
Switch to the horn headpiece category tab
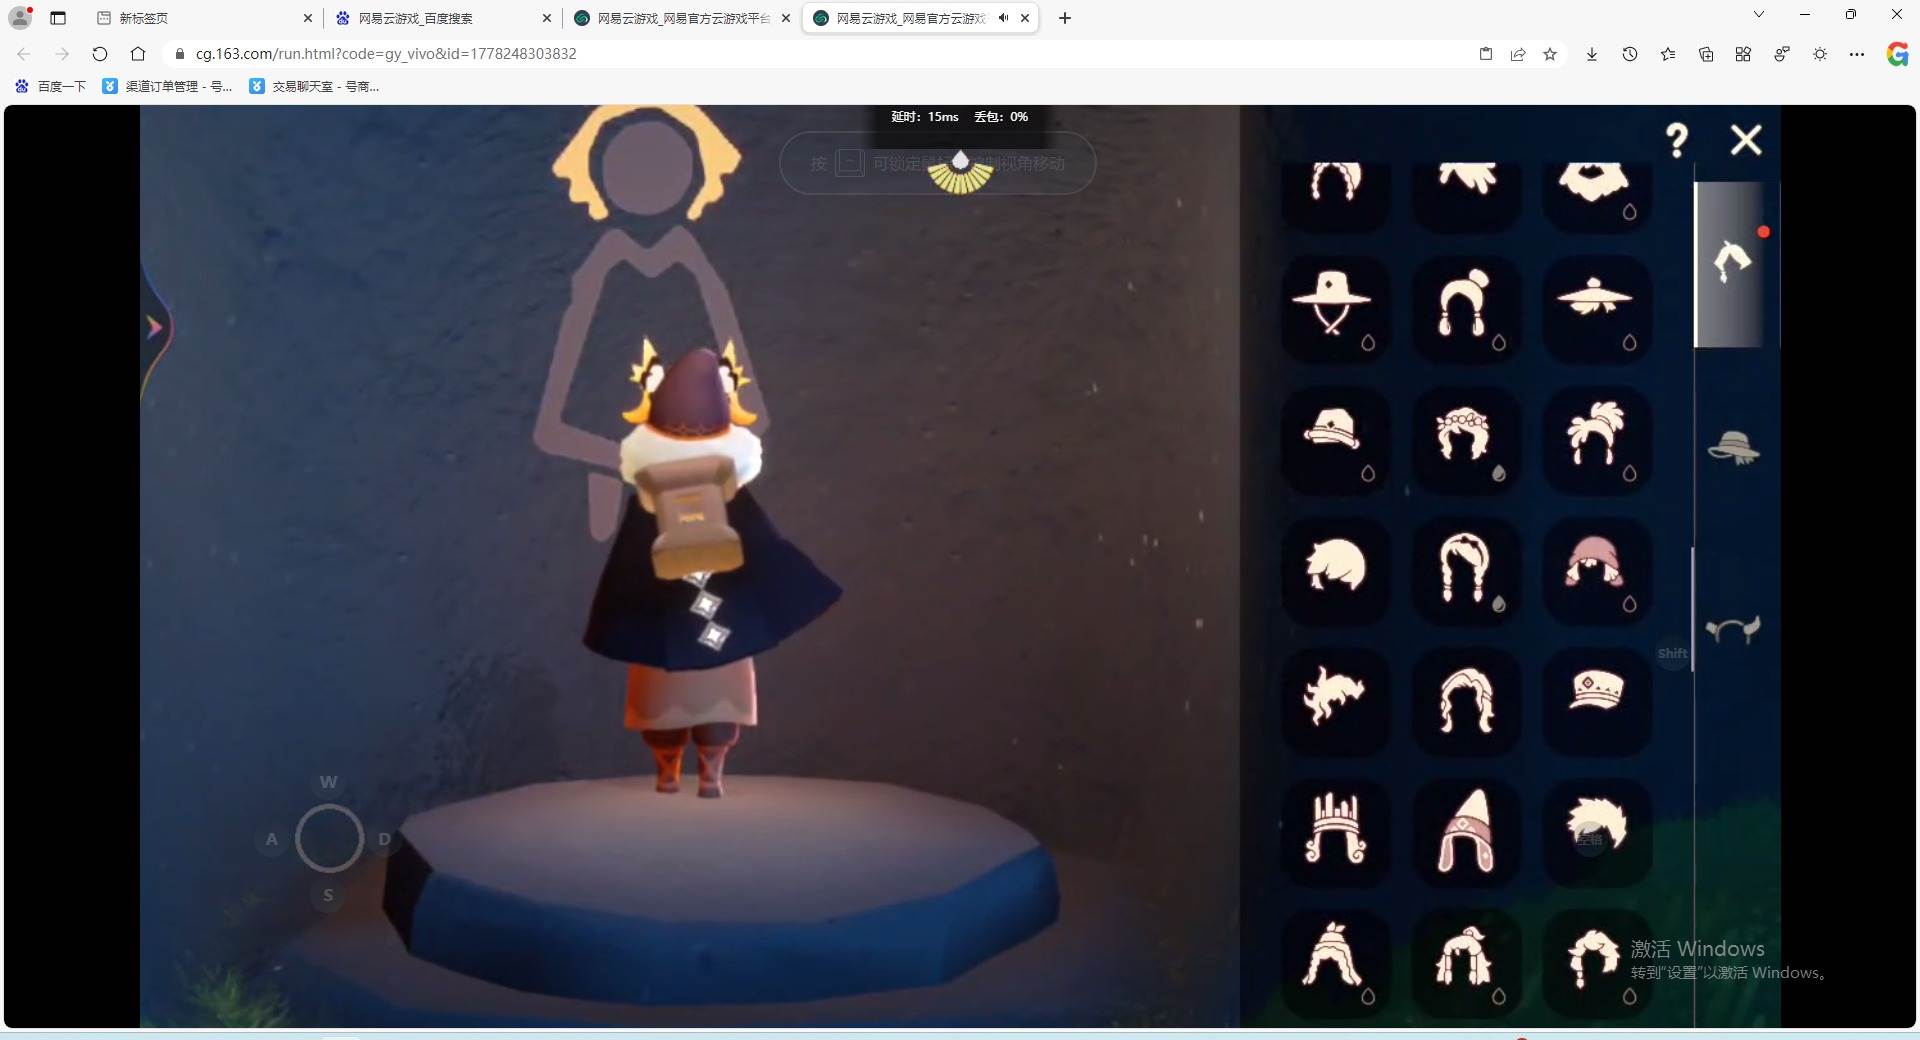(1734, 629)
